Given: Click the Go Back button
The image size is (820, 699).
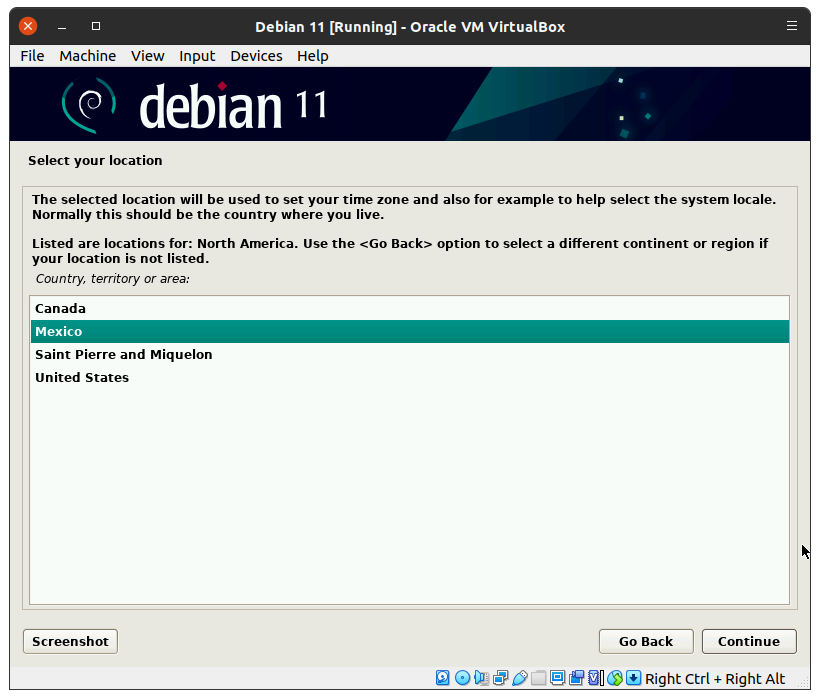Looking at the screenshot, I should tap(645, 641).
